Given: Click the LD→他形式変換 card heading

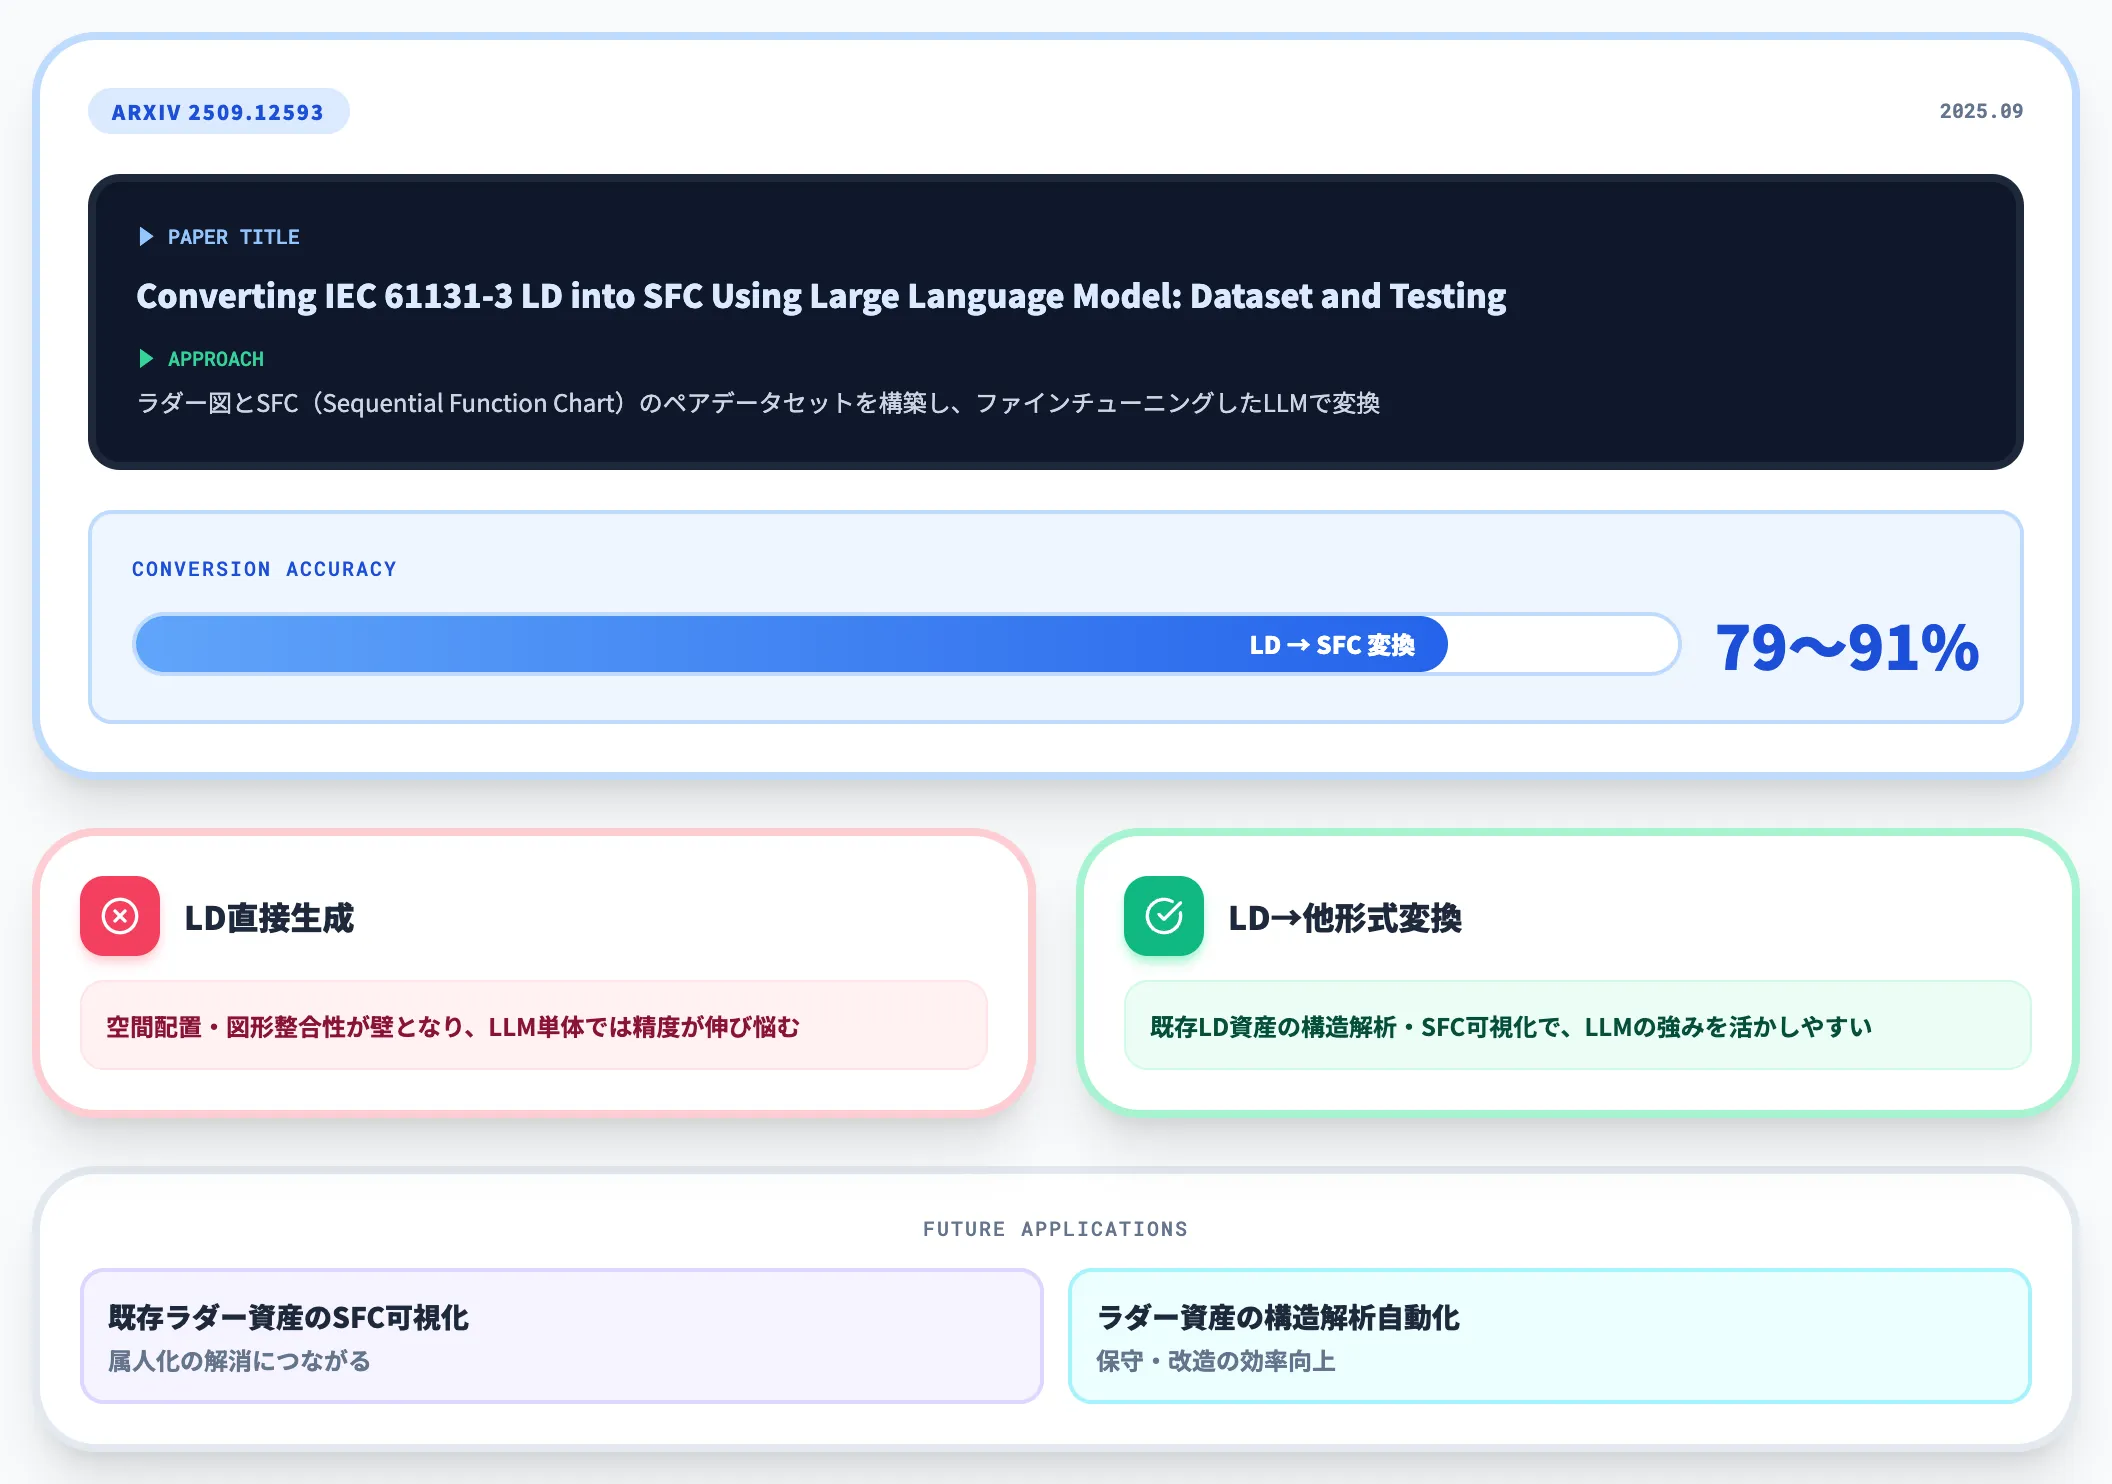Looking at the screenshot, I should click(x=1345, y=918).
